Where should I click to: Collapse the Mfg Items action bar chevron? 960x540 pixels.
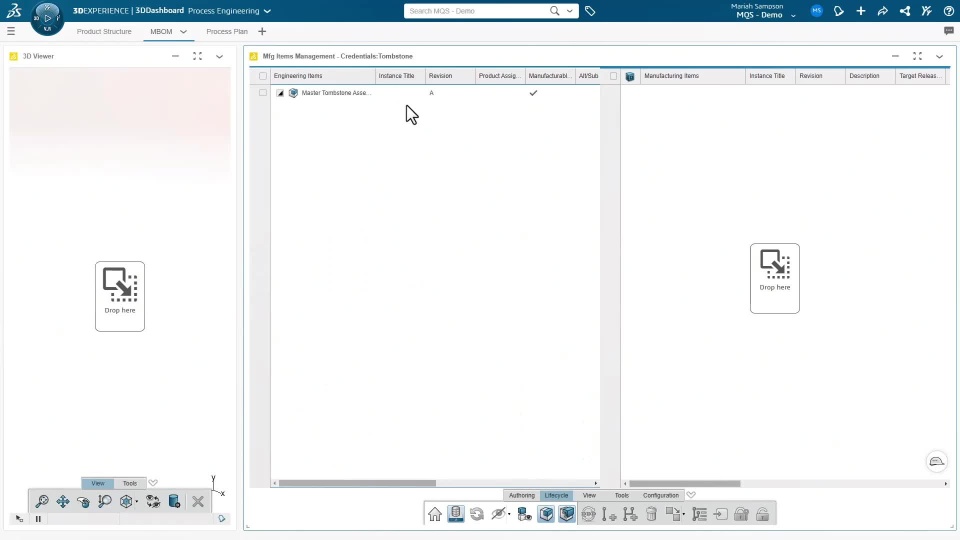click(691, 495)
